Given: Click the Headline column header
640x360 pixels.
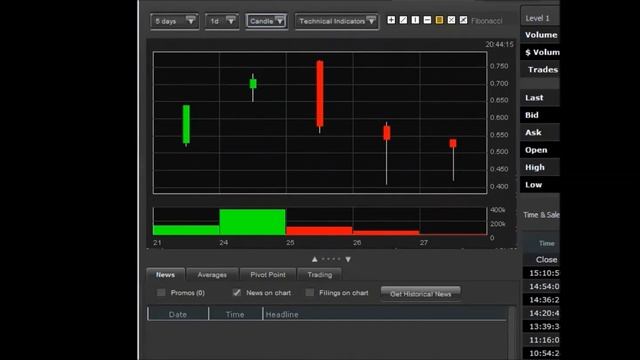Looking at the screenshot, I should click(x=385, y=314).
